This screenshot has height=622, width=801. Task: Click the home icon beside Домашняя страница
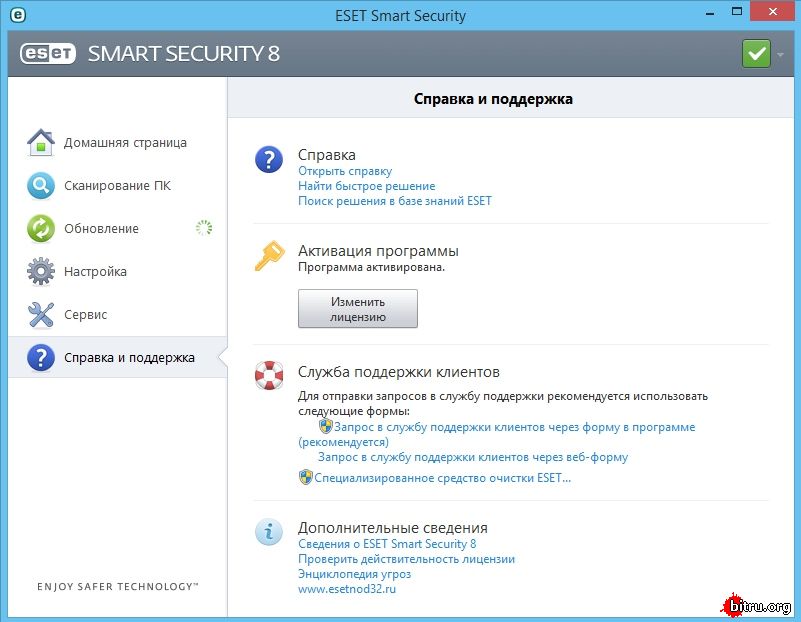click(40, 142)
